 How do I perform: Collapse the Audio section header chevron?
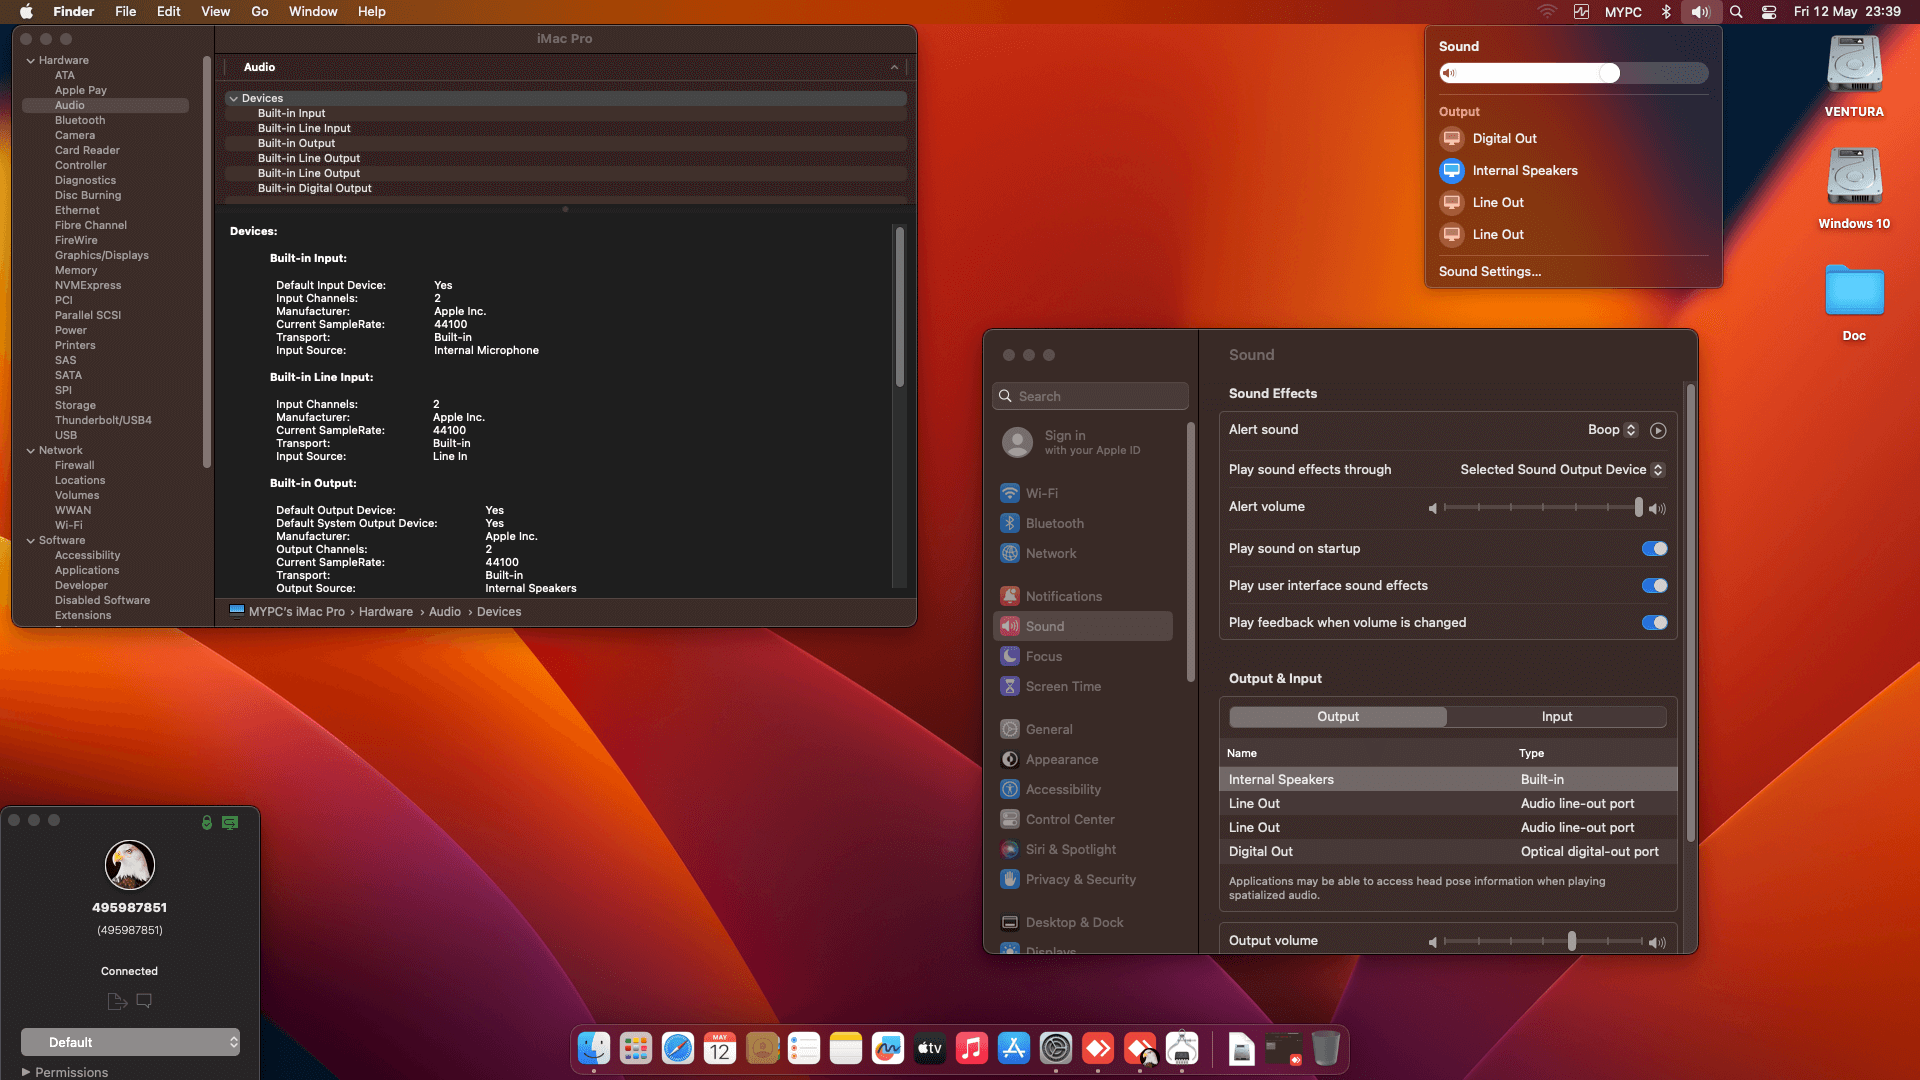pyautogui.click(x=894, y=67)
